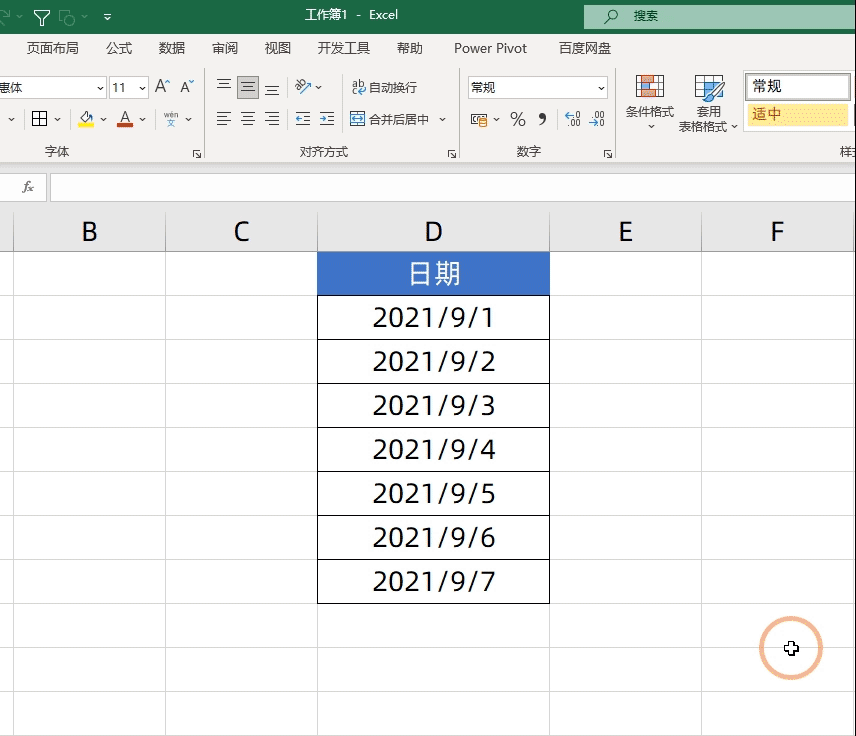Switch to the Power Pivot tab
This screenshot has width=856, height=736.
click(x=490, y=48)
